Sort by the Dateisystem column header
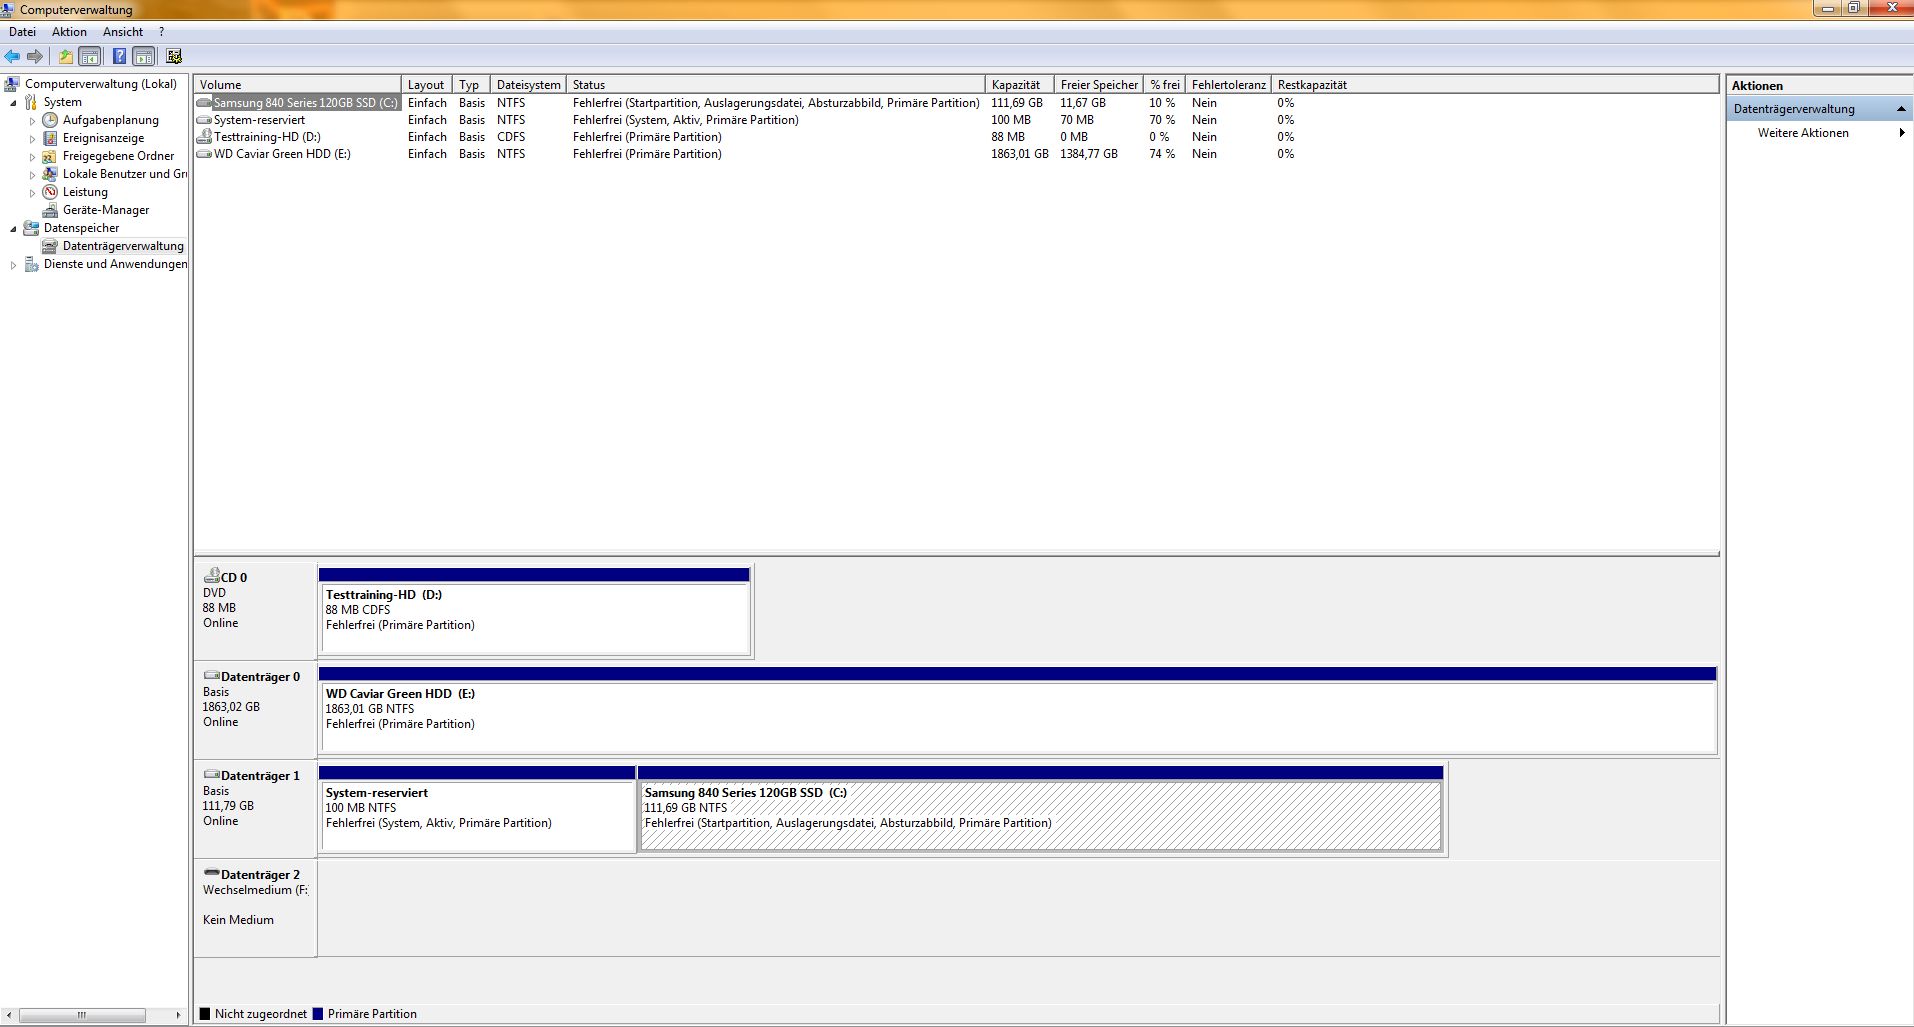 (528, 85)
